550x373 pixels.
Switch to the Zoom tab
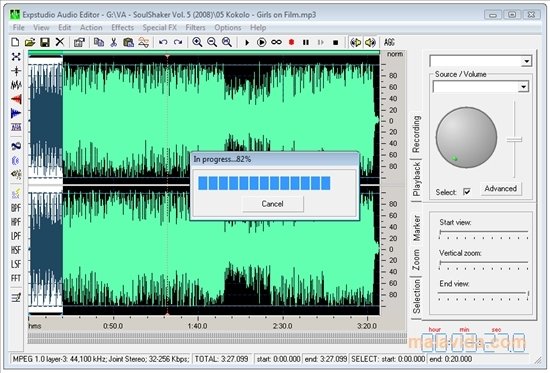tap(416, 260)
